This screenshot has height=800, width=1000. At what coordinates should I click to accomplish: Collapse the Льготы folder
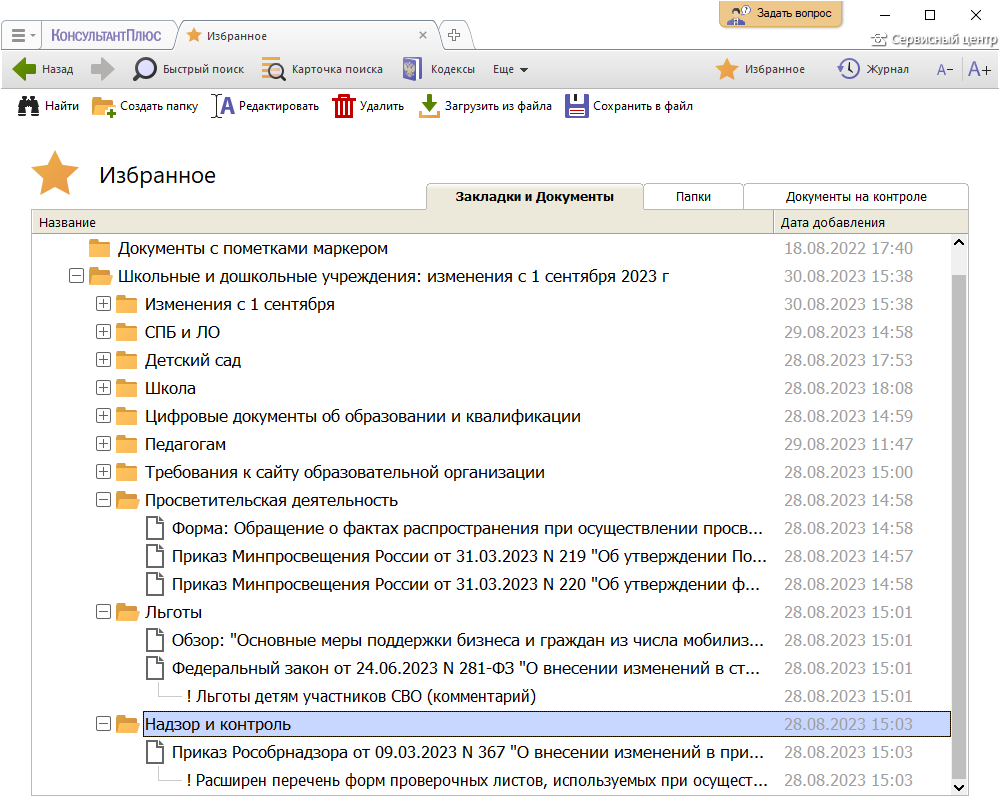click(x=103, y=612)
